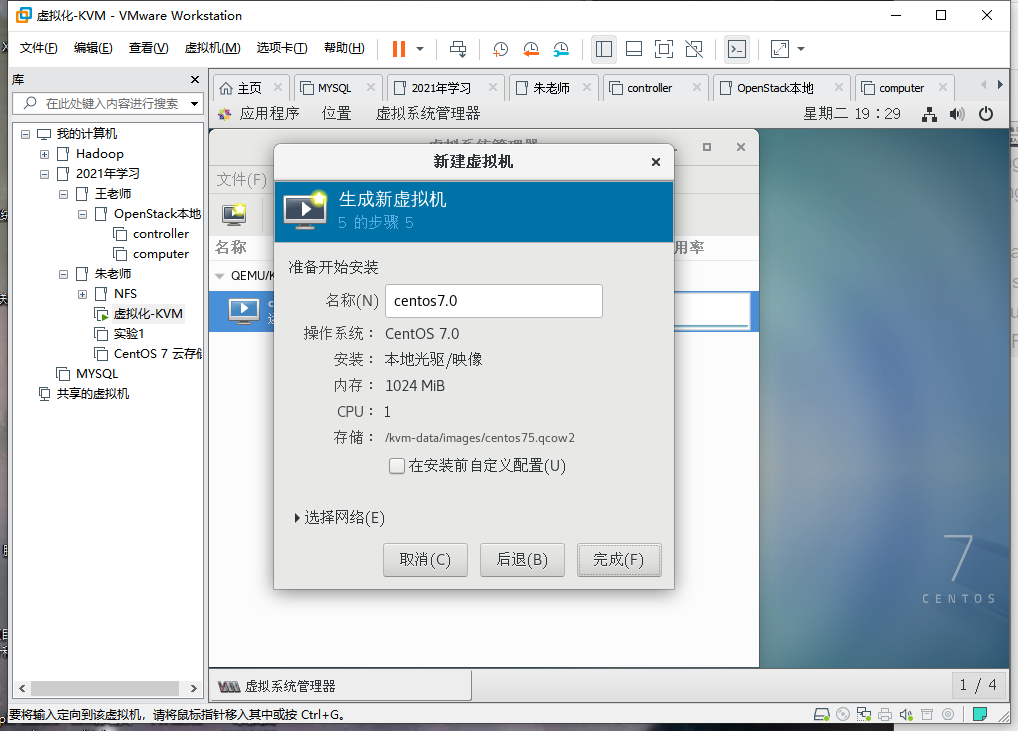Revert to snapshot using the toolbar icon
The image size is (1018, 731).
[530, 49]
